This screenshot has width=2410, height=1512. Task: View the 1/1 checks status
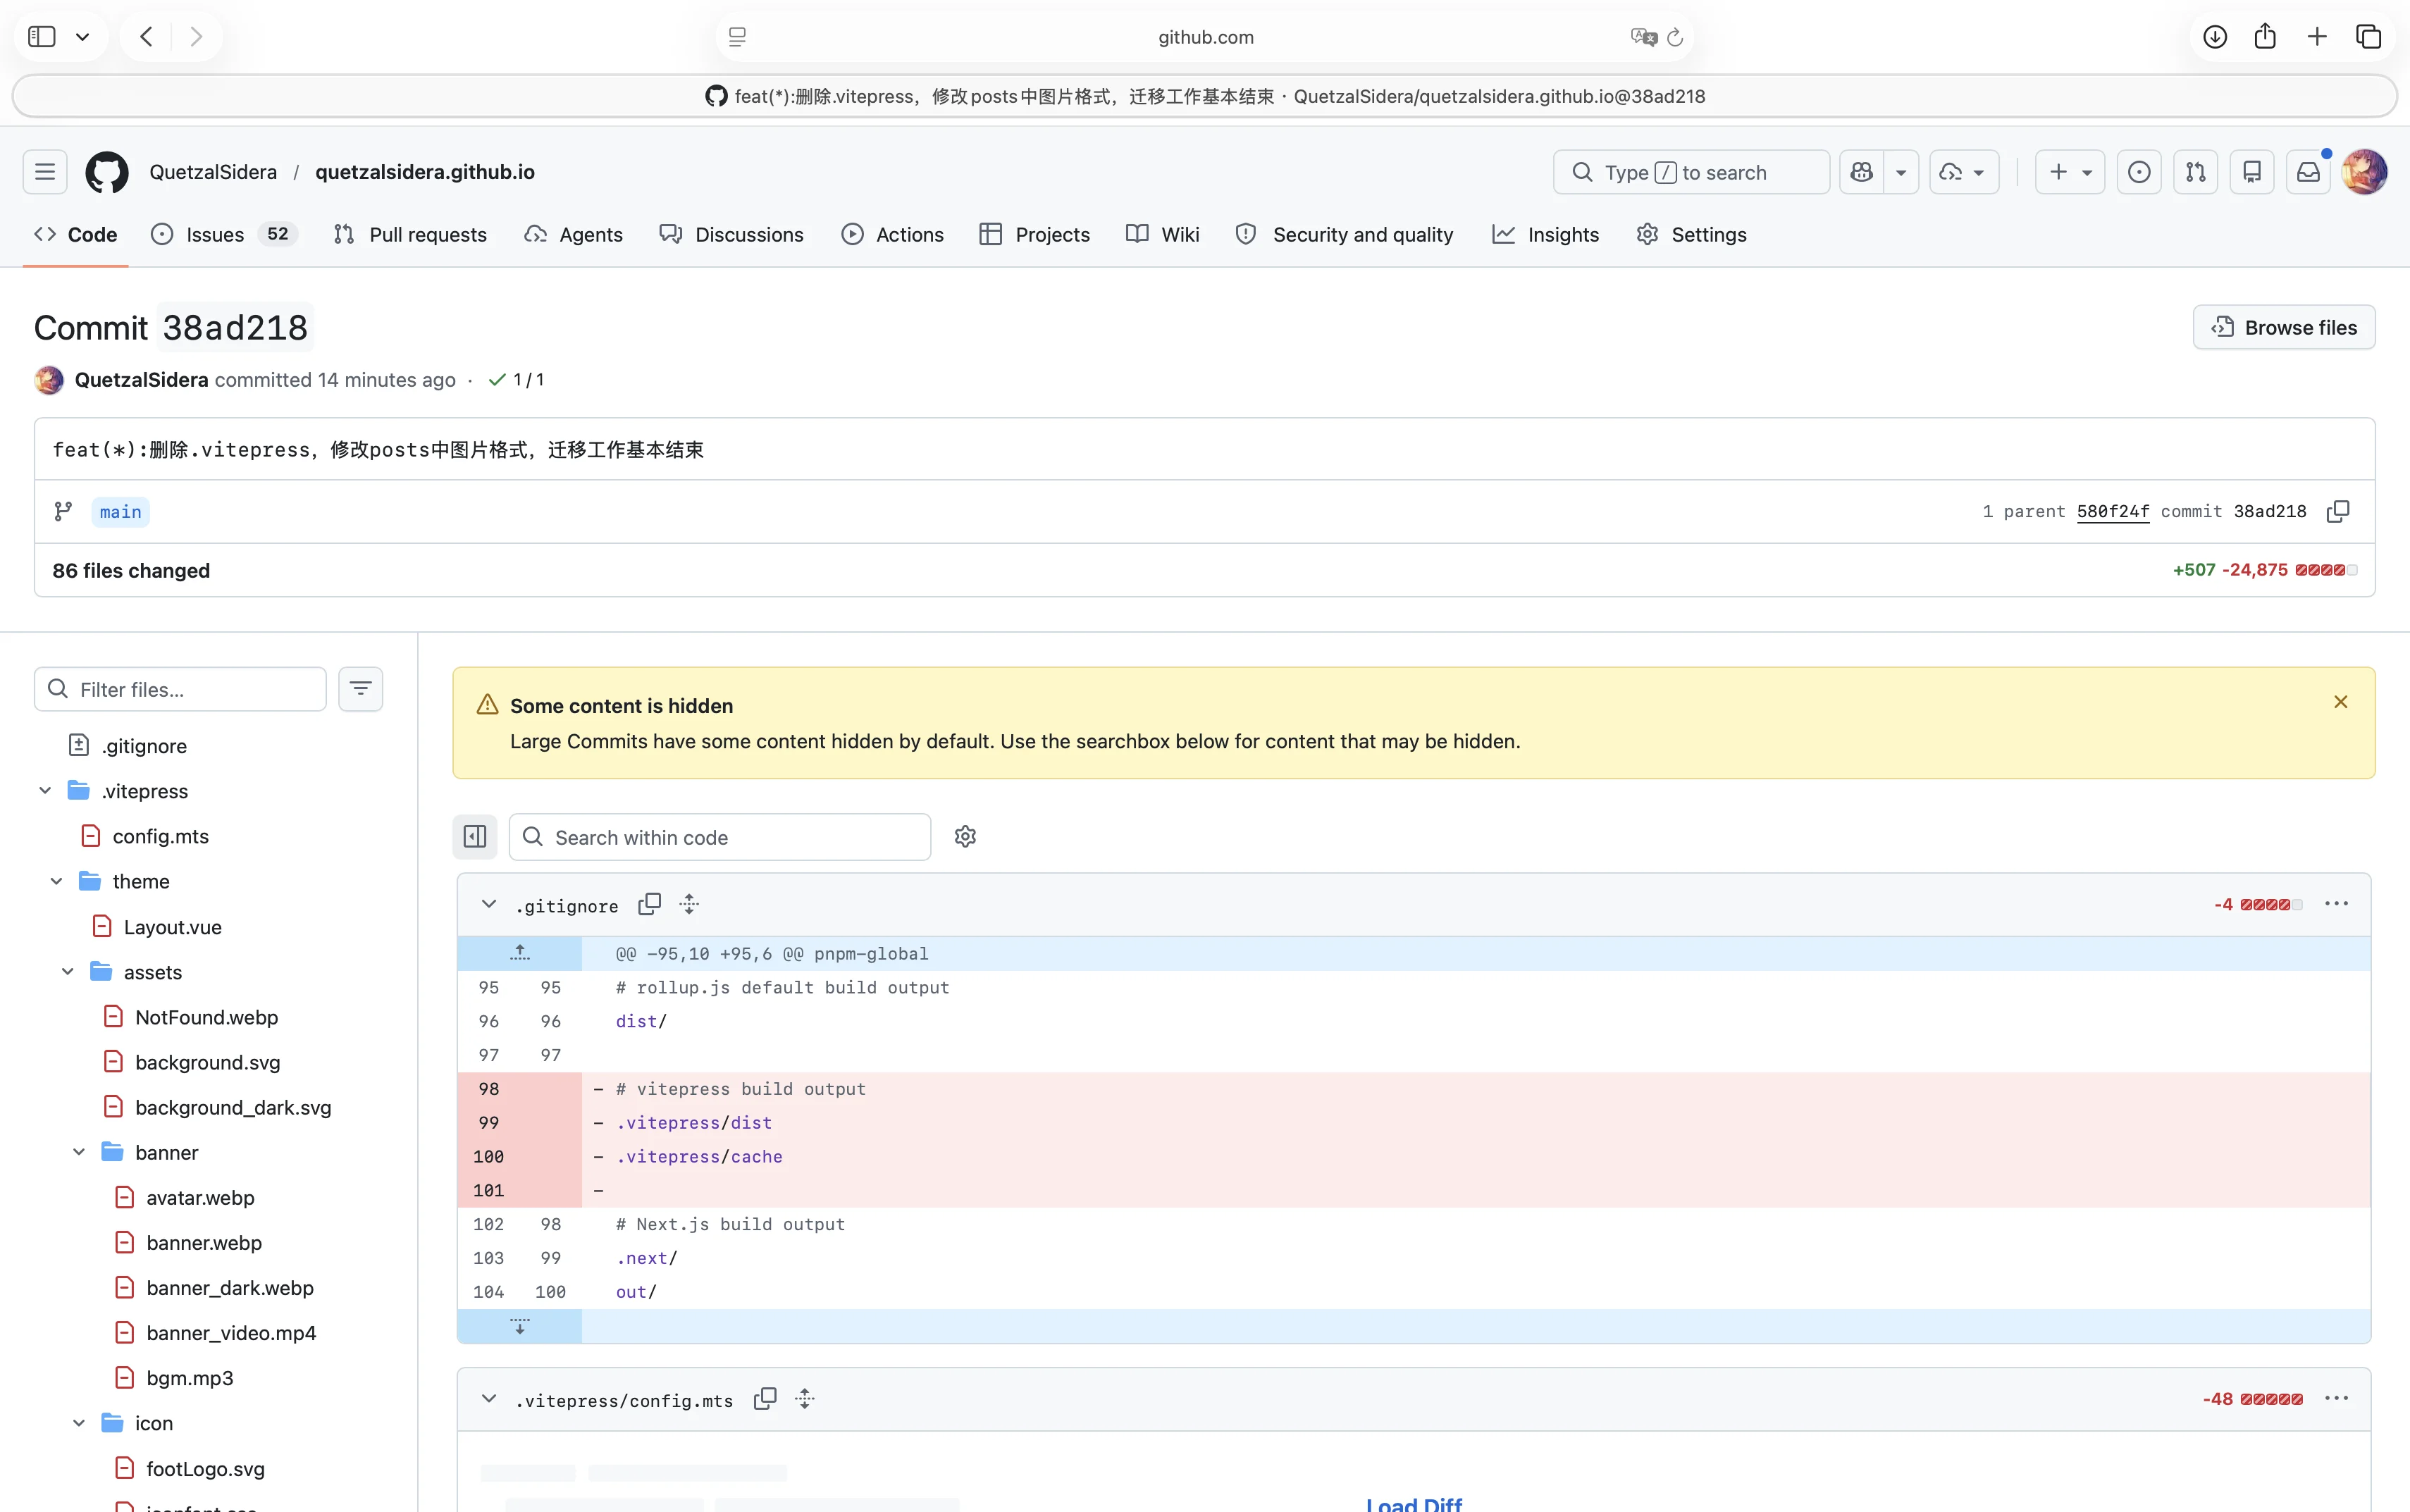[516, 380]
